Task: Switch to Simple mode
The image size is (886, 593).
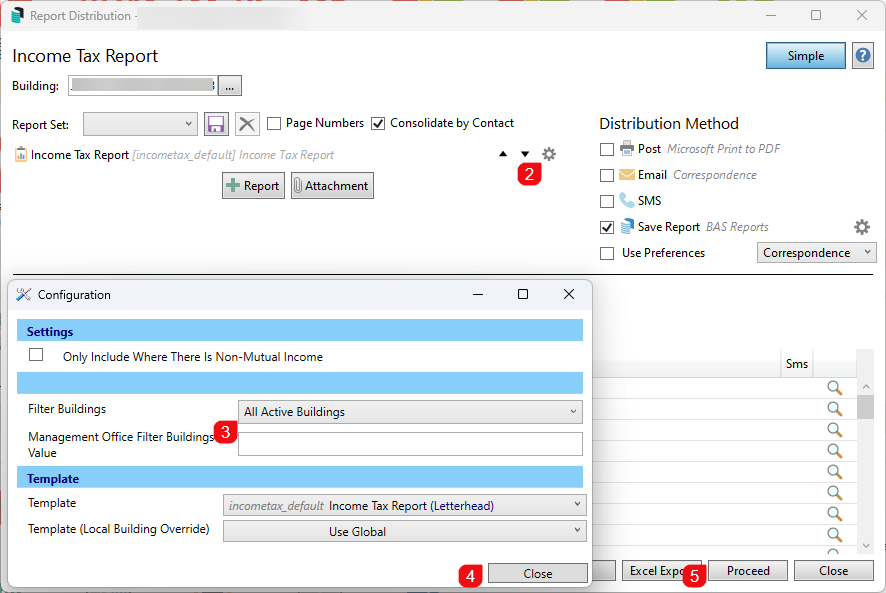Action: click(806, 55)
